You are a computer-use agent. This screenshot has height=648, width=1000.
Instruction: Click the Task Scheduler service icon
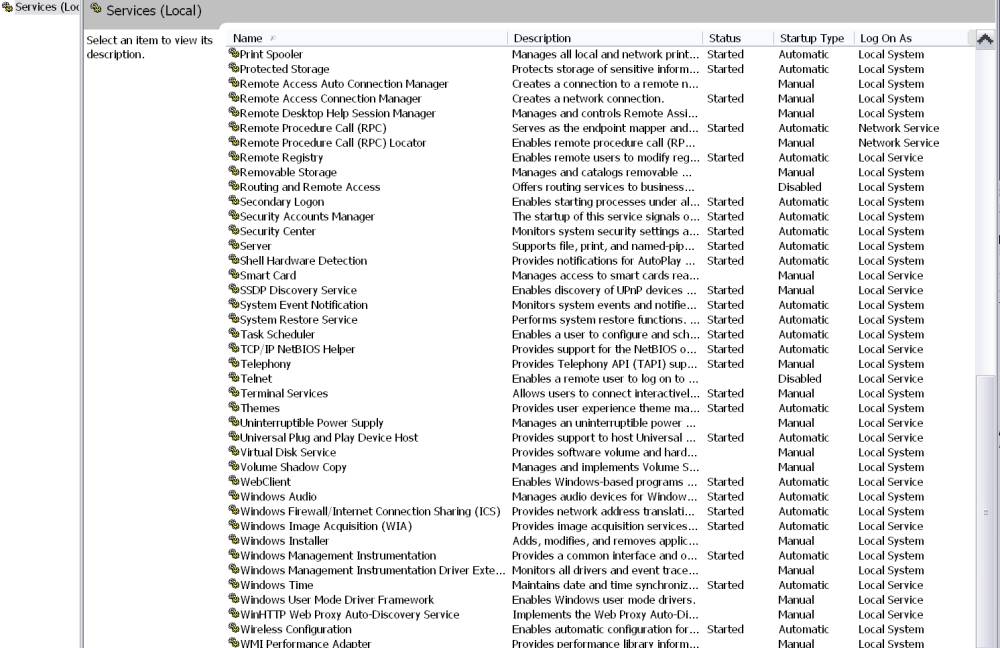(x=234, y=334)
